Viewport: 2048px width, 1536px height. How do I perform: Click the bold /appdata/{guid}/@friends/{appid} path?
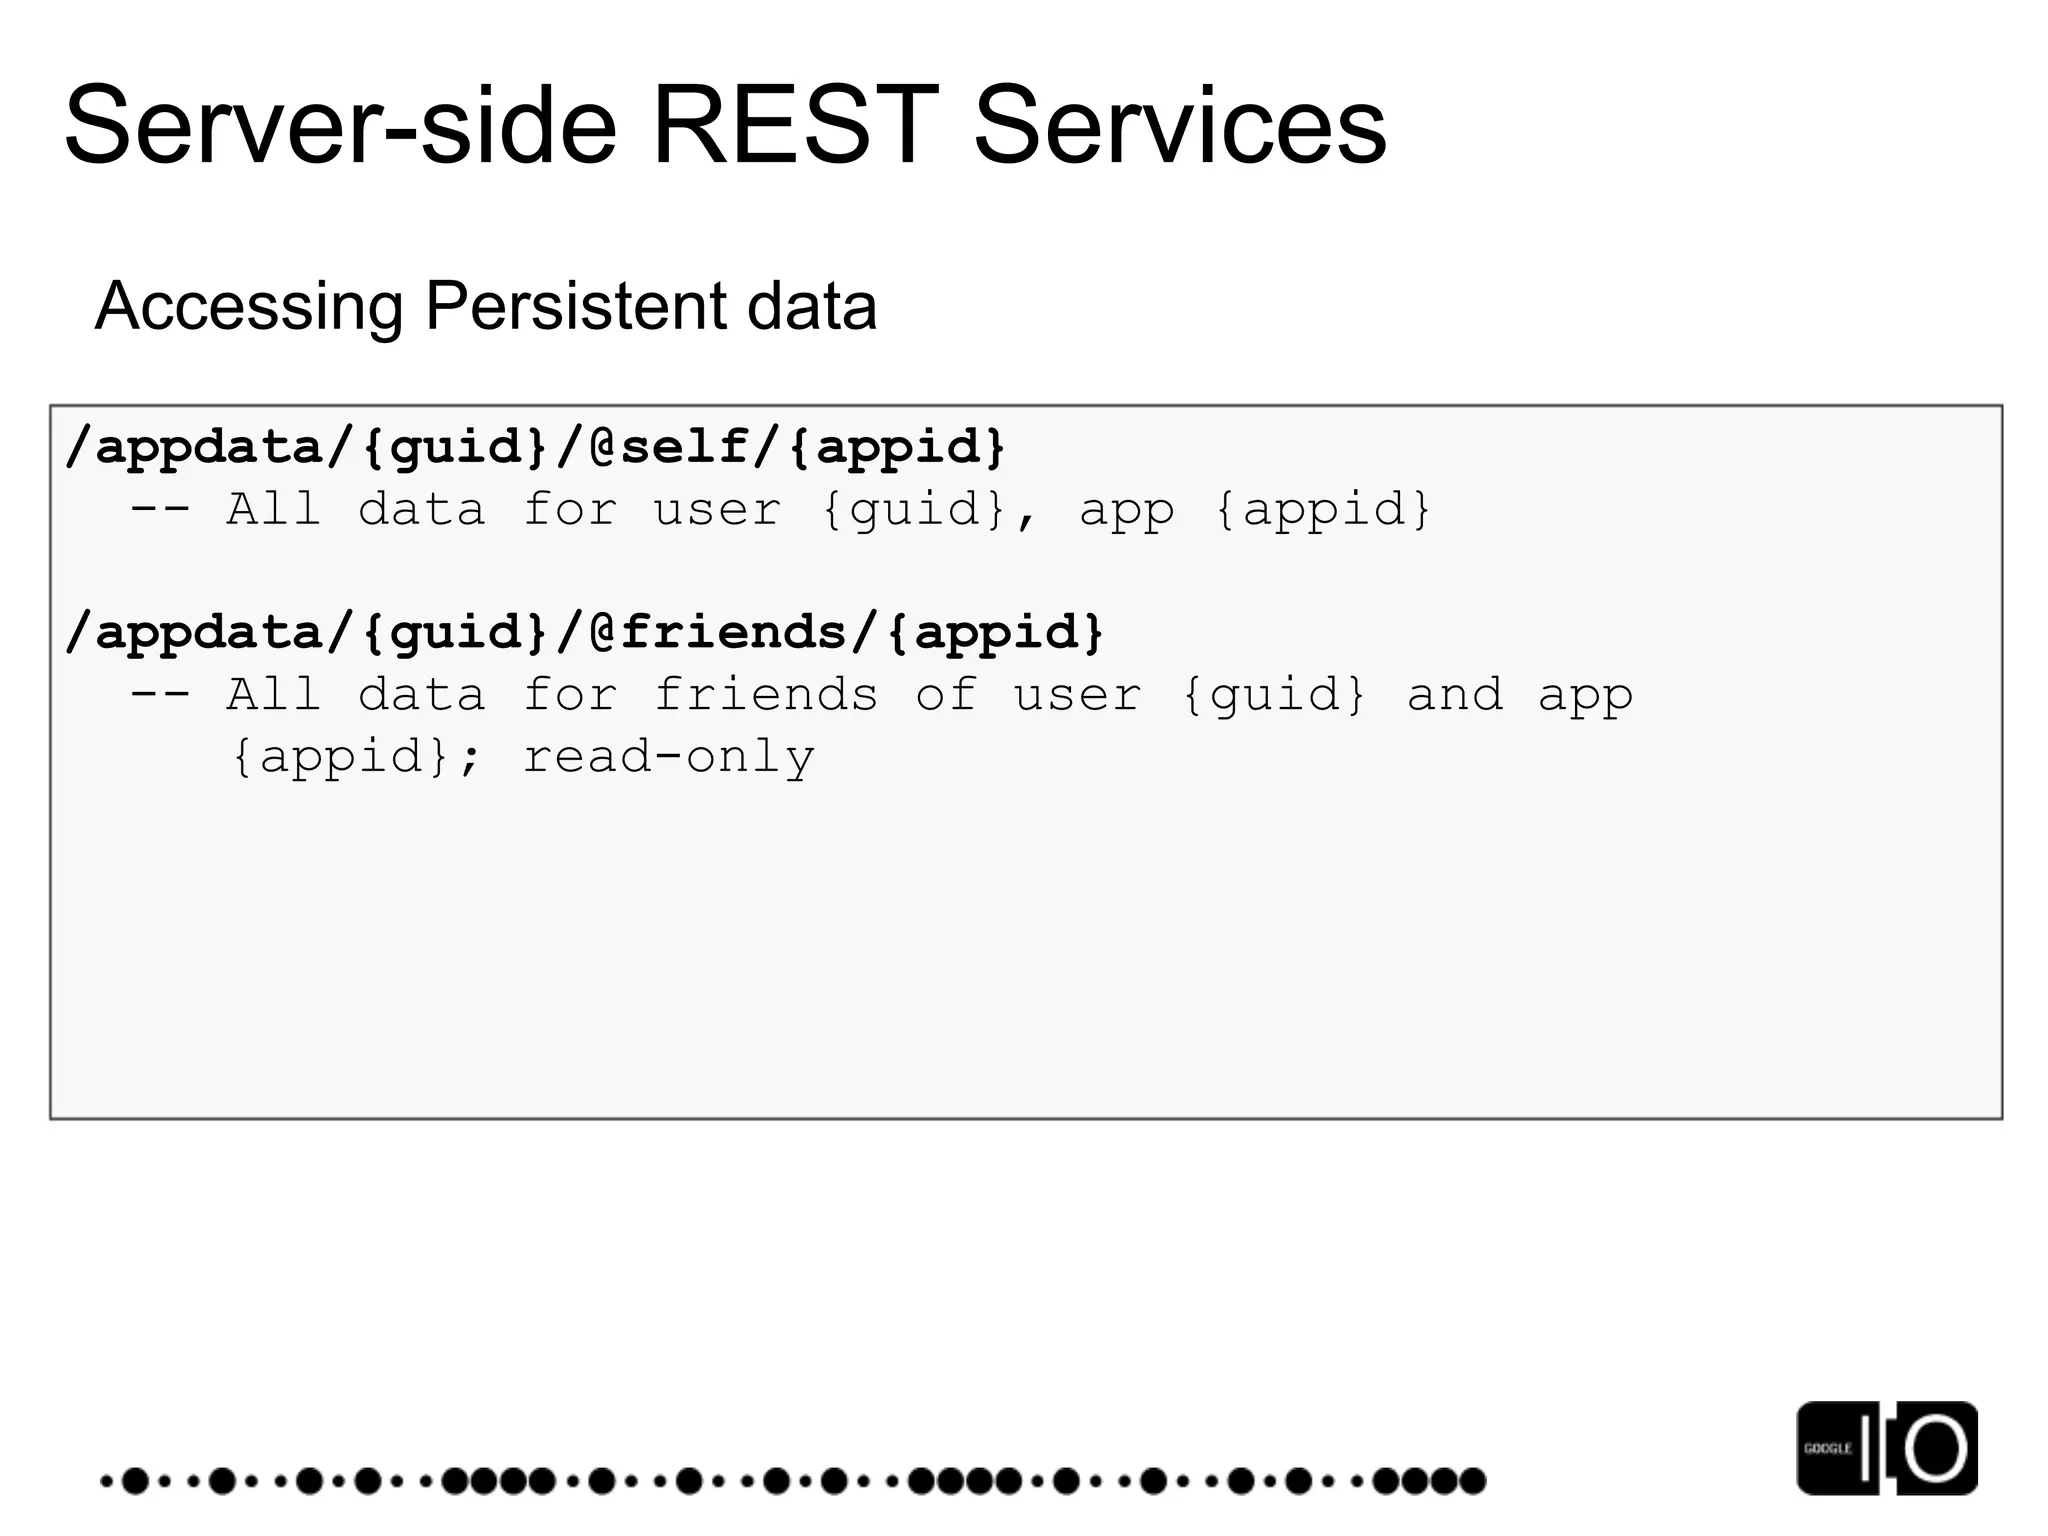click(584, 632)
